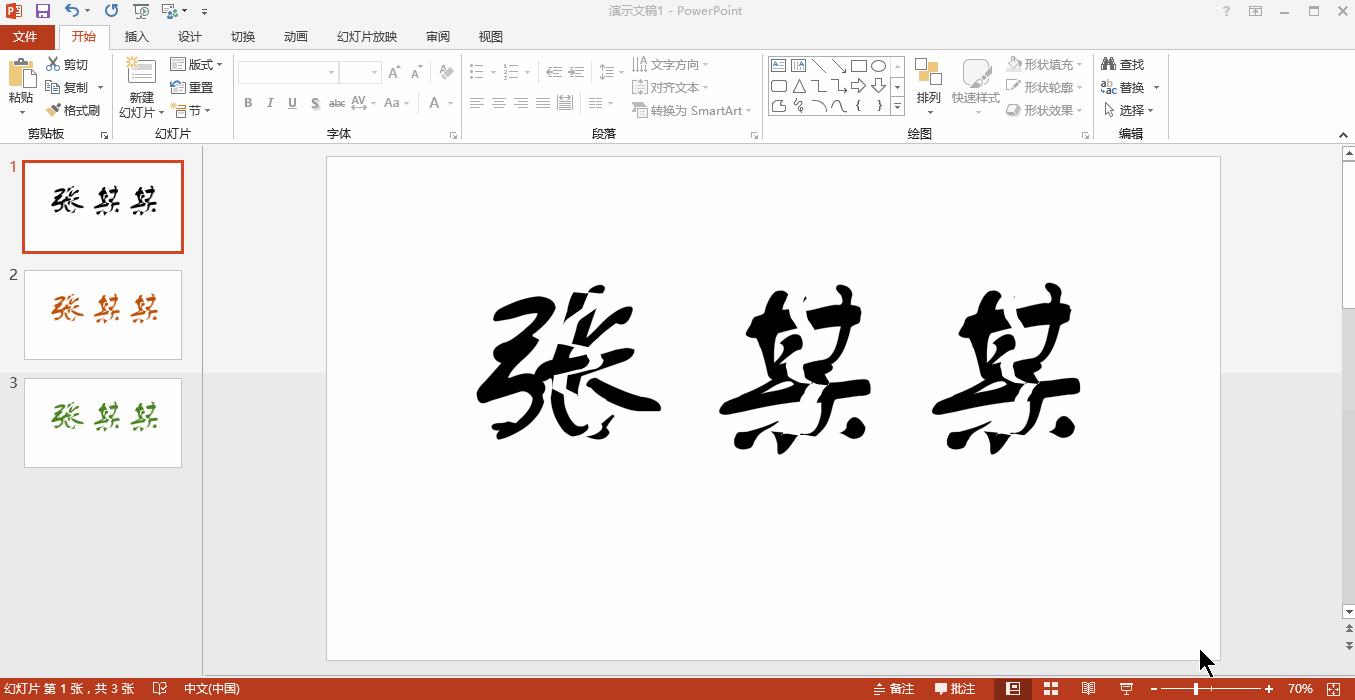Start slideshow from status bar icon
Viewport: 1355px width, 700px height.
tap(1126, 689)
